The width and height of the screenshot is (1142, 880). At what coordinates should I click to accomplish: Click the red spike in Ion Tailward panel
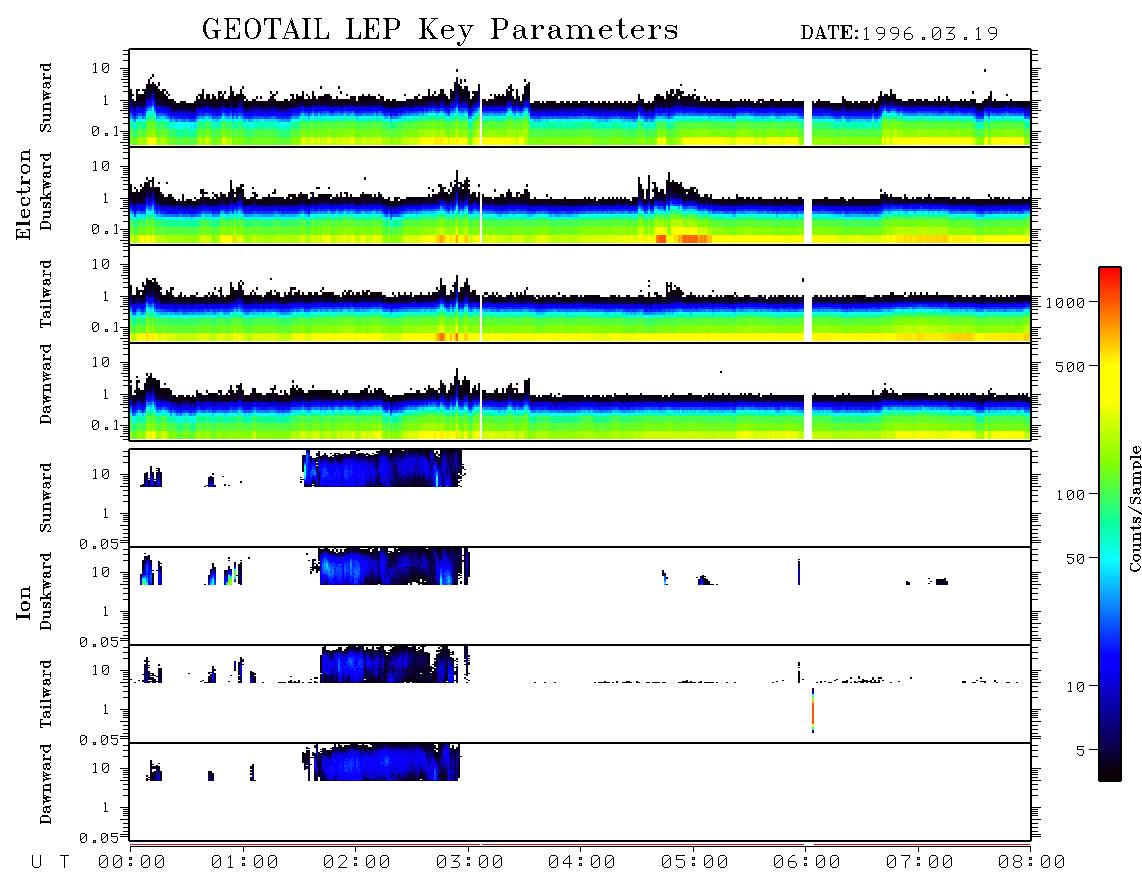pyautogui.click(x=813, y=710)
